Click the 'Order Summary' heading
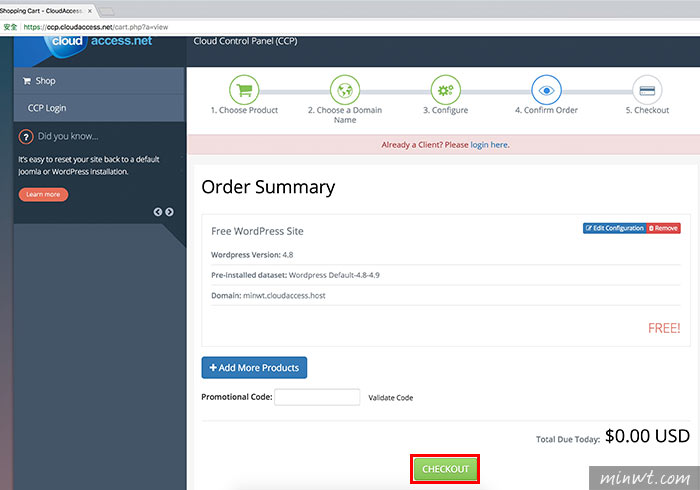 268,187
